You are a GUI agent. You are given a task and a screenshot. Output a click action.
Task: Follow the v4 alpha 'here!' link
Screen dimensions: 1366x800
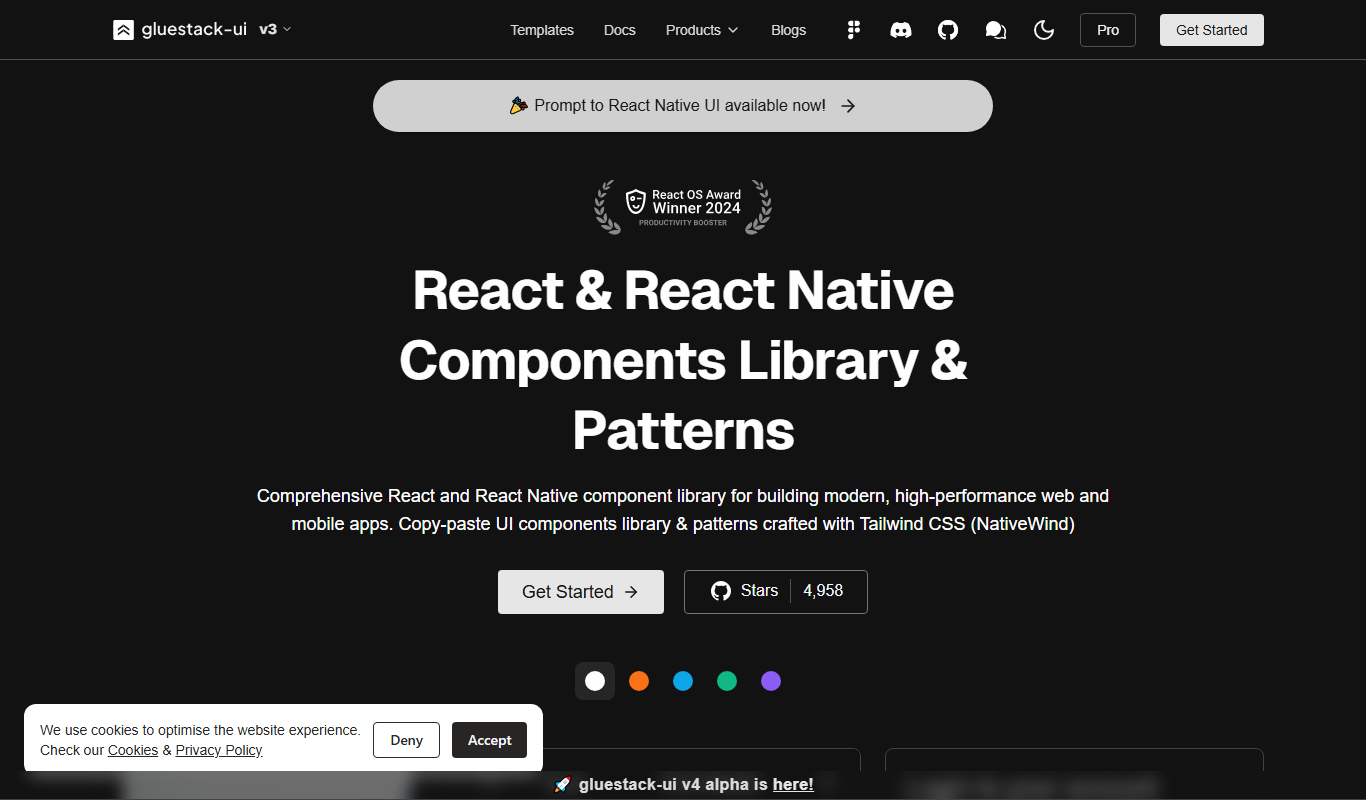point(793,785)
